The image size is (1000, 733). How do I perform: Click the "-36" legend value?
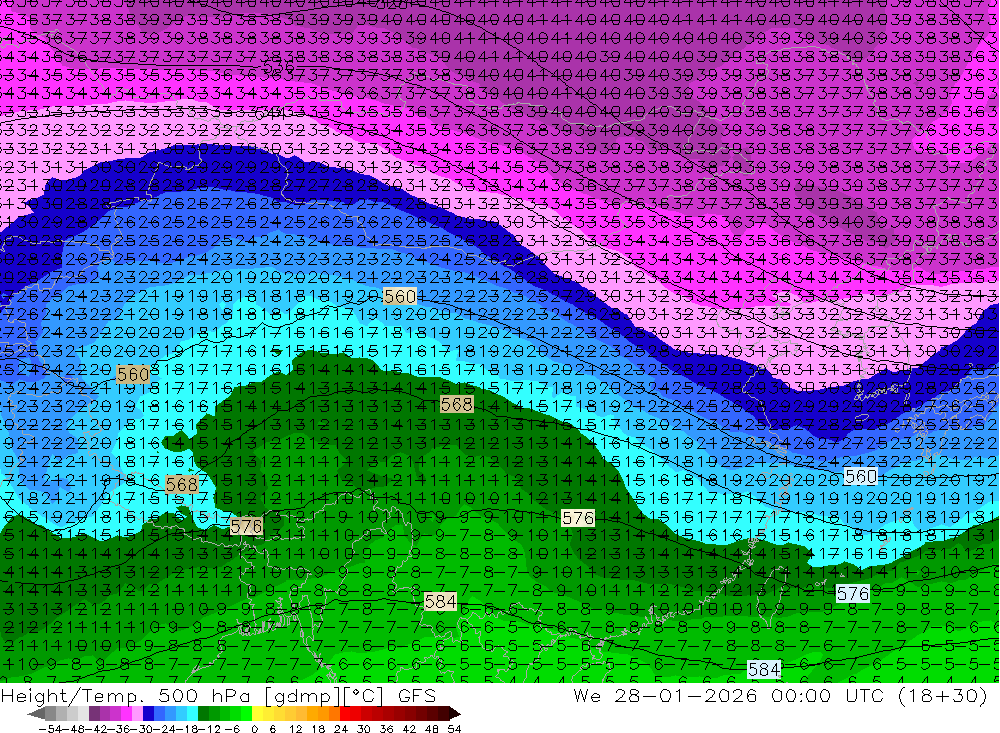coord(119,729)
